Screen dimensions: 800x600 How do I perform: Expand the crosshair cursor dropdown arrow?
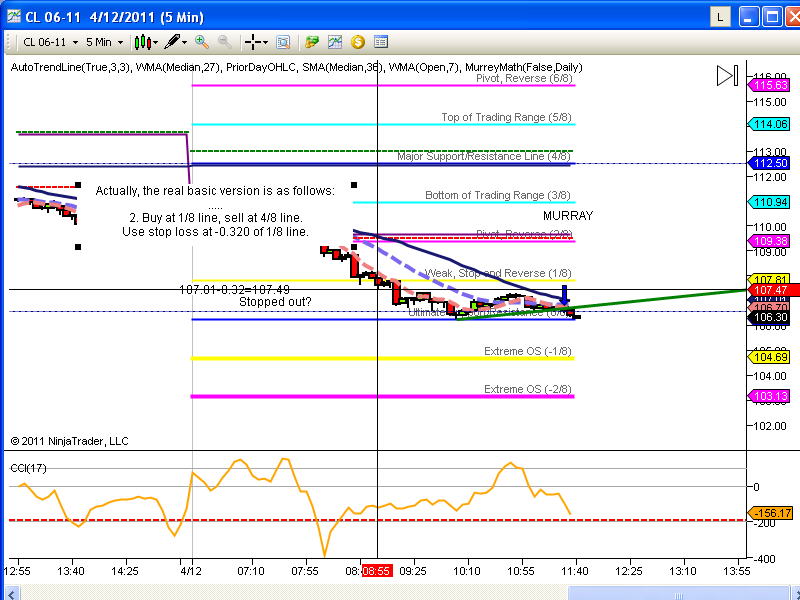(265, 43)
